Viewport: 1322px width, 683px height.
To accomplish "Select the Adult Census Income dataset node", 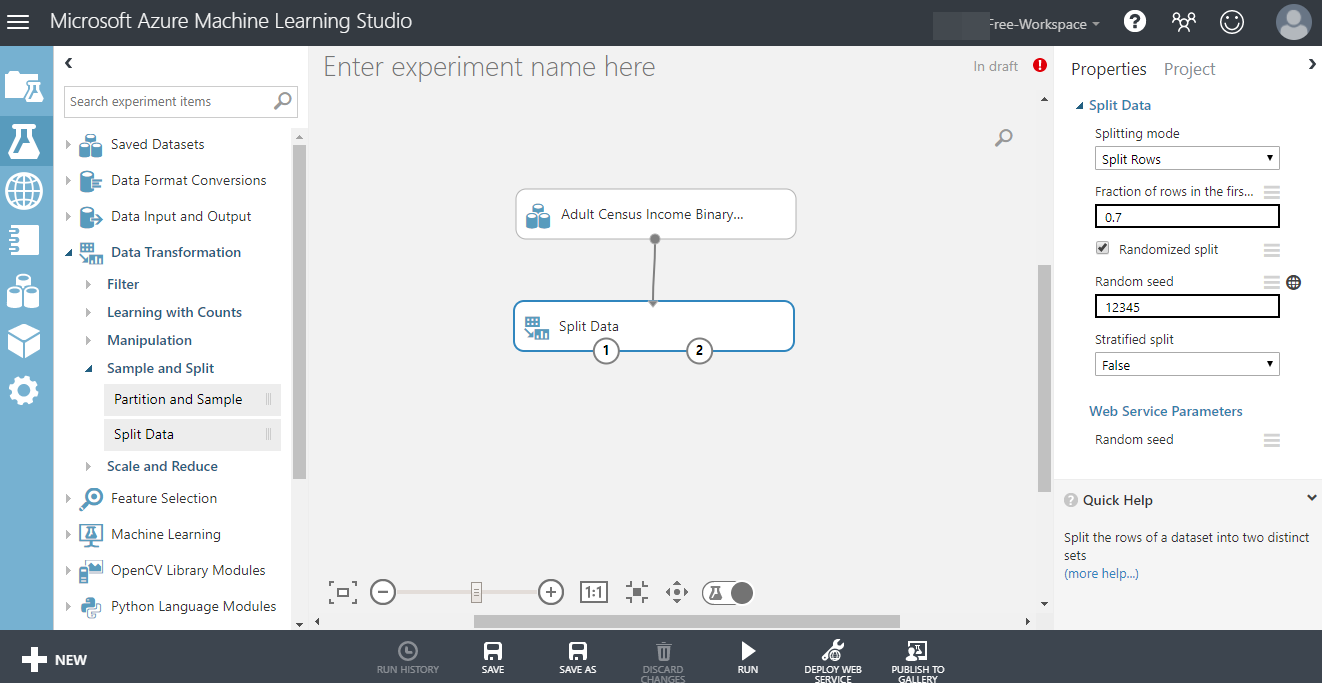I will [x=656, y=214].
